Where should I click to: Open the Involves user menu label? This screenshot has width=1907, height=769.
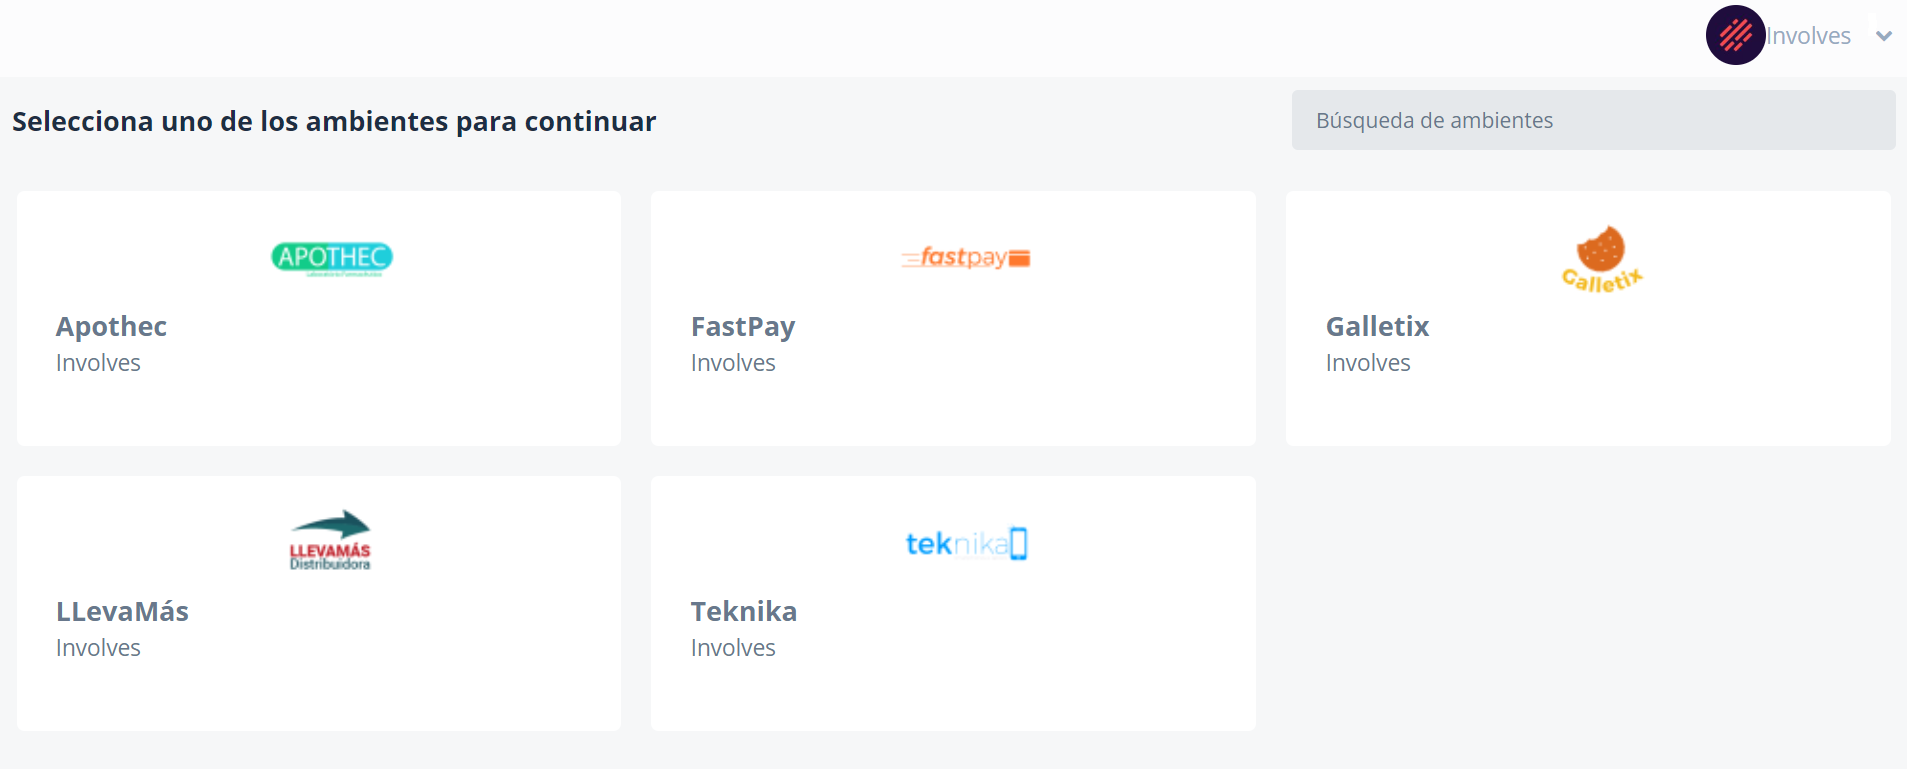point(1808,36)
